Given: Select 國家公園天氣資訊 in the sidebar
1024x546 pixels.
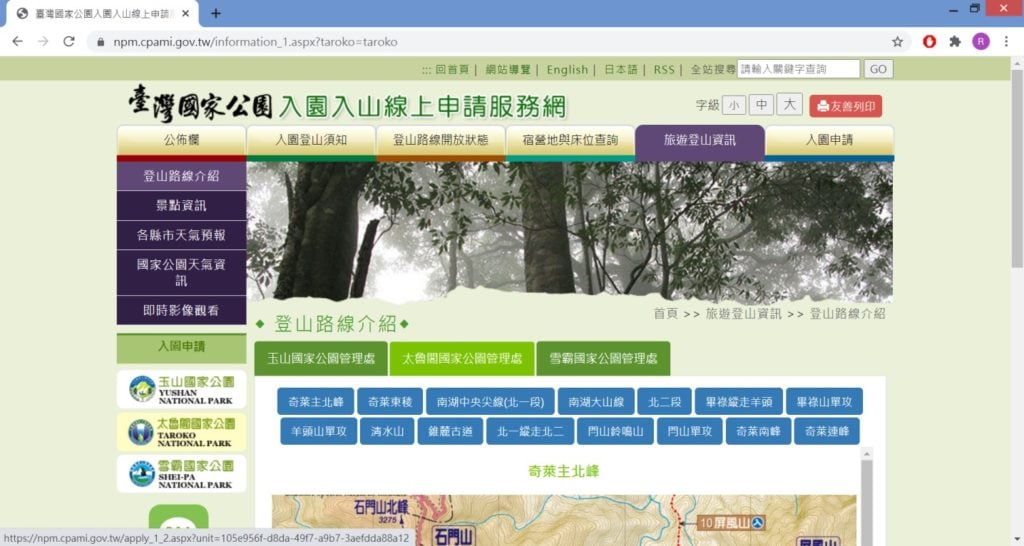Looking at the screenshot, I should coord(181,272).
